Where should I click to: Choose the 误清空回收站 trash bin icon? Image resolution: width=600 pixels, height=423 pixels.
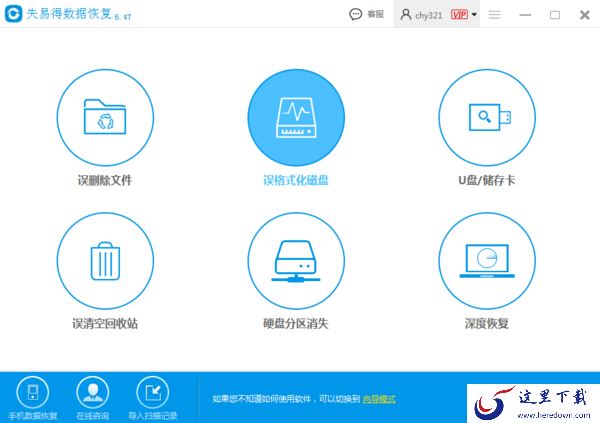click(x=105, y=261)
